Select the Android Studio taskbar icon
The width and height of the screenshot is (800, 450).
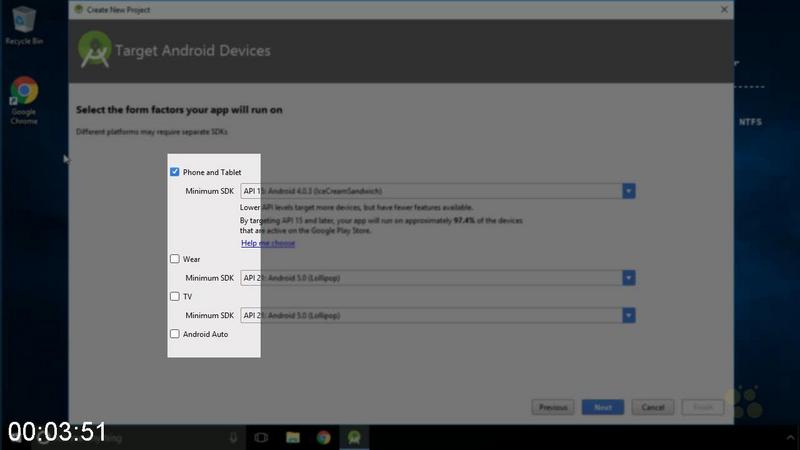click(x=354, y=437)
